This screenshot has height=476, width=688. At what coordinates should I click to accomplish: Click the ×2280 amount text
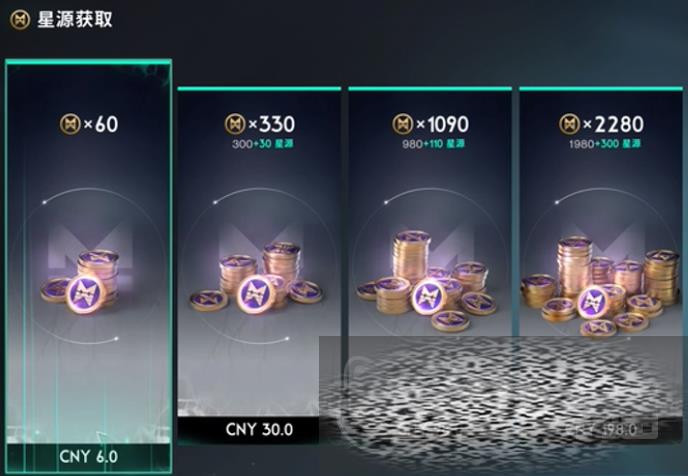coord(613,124)
